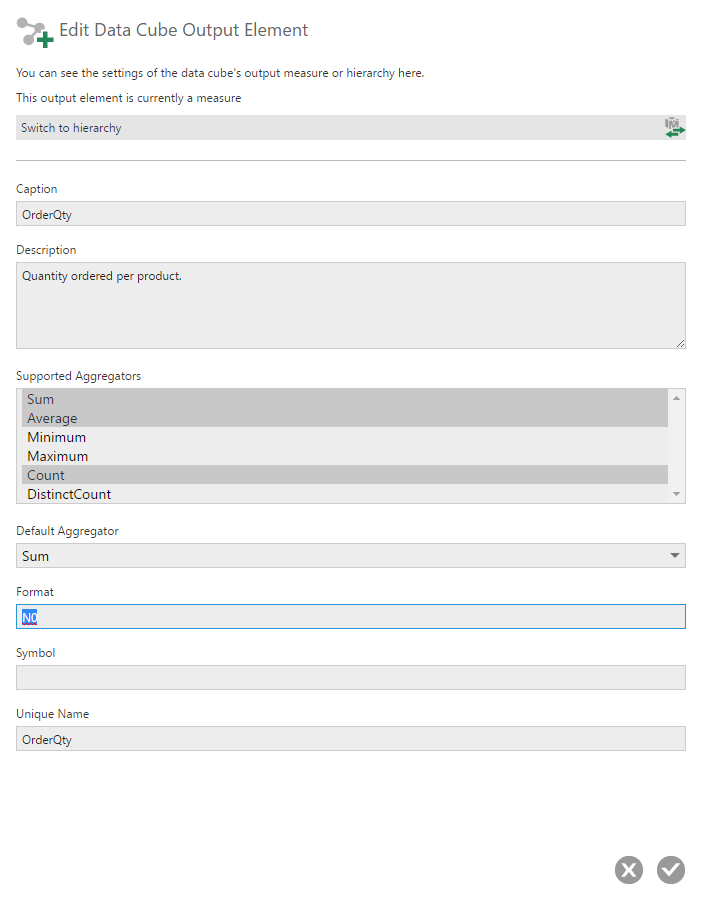Select the DistinctCount aggregator

click(x=344, y=494)
